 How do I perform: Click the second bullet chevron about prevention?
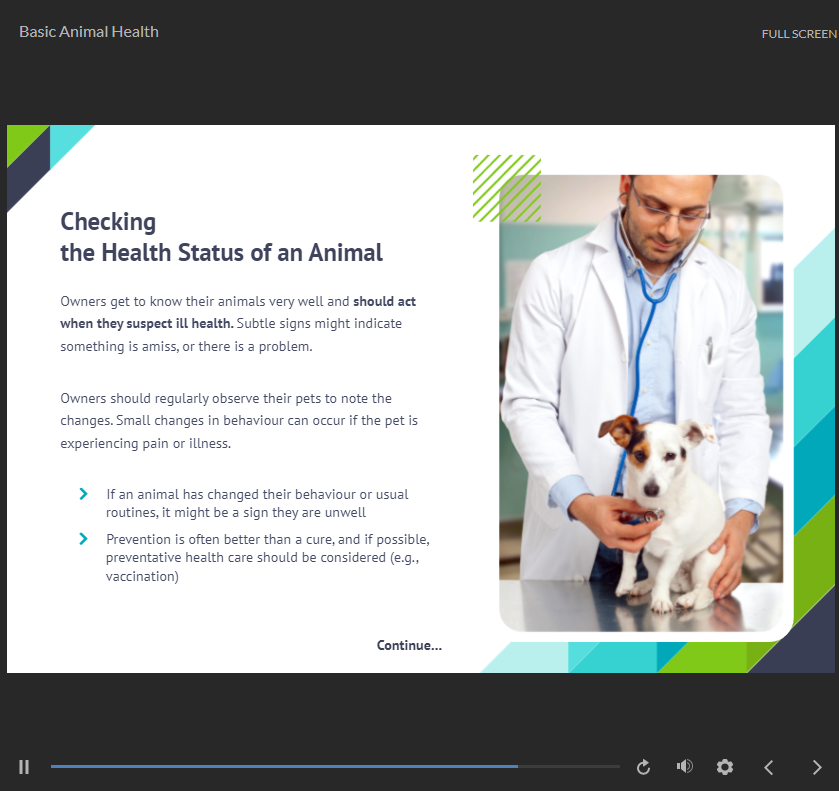84,539
